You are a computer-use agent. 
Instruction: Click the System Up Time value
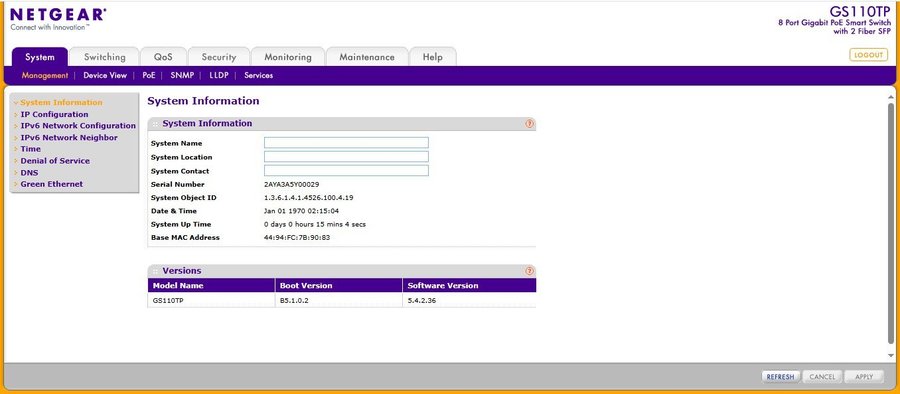pyautogui.click(x=315, y=224)
